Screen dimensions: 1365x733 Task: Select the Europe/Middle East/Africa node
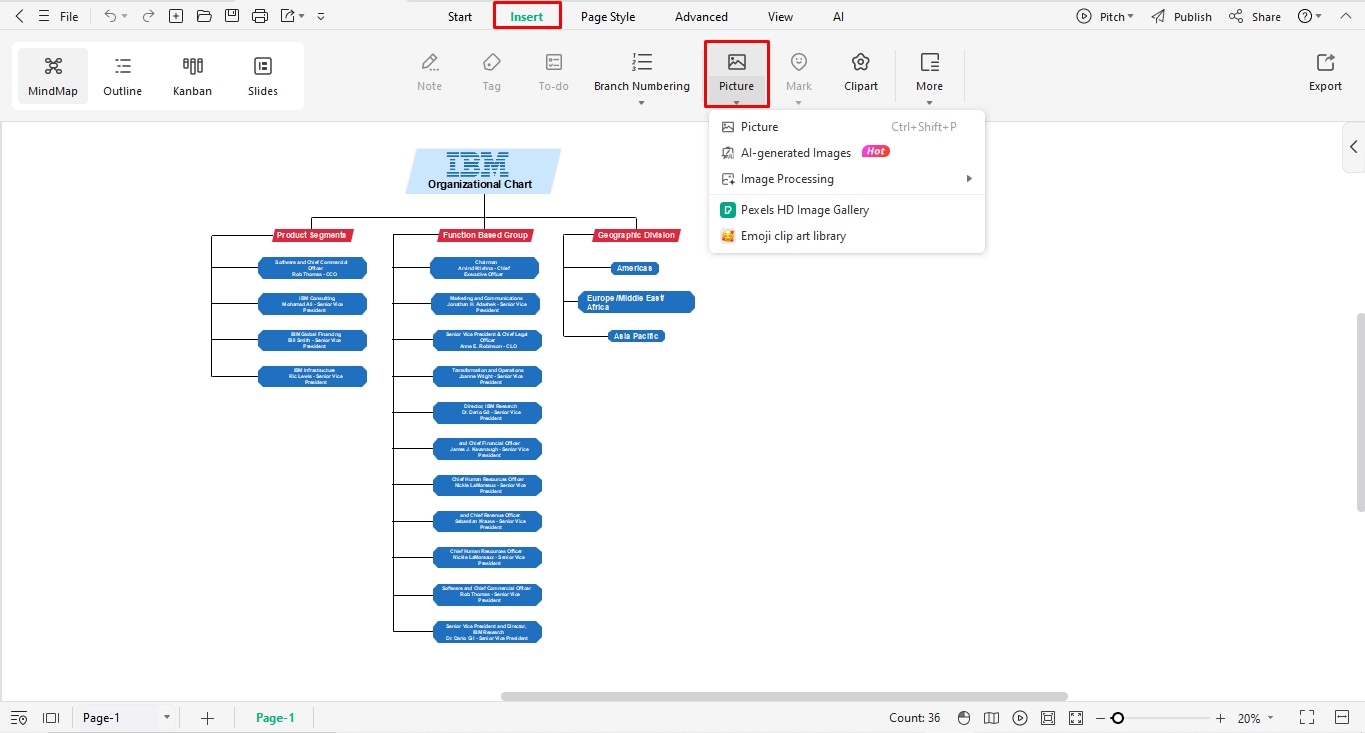point(636,302)
